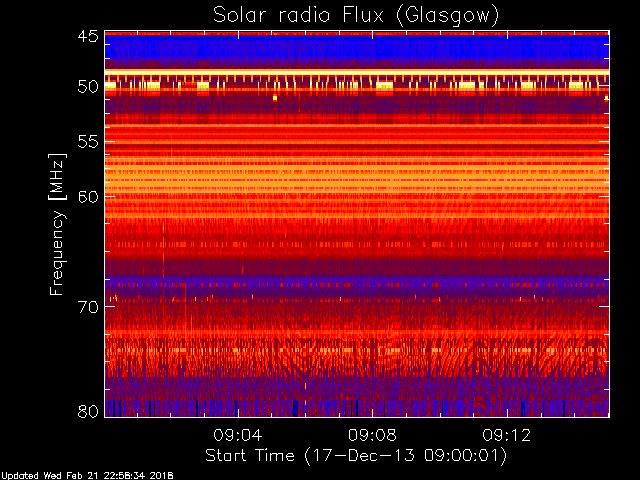Click the 45 frequency tick label

[x=88, y=36]
